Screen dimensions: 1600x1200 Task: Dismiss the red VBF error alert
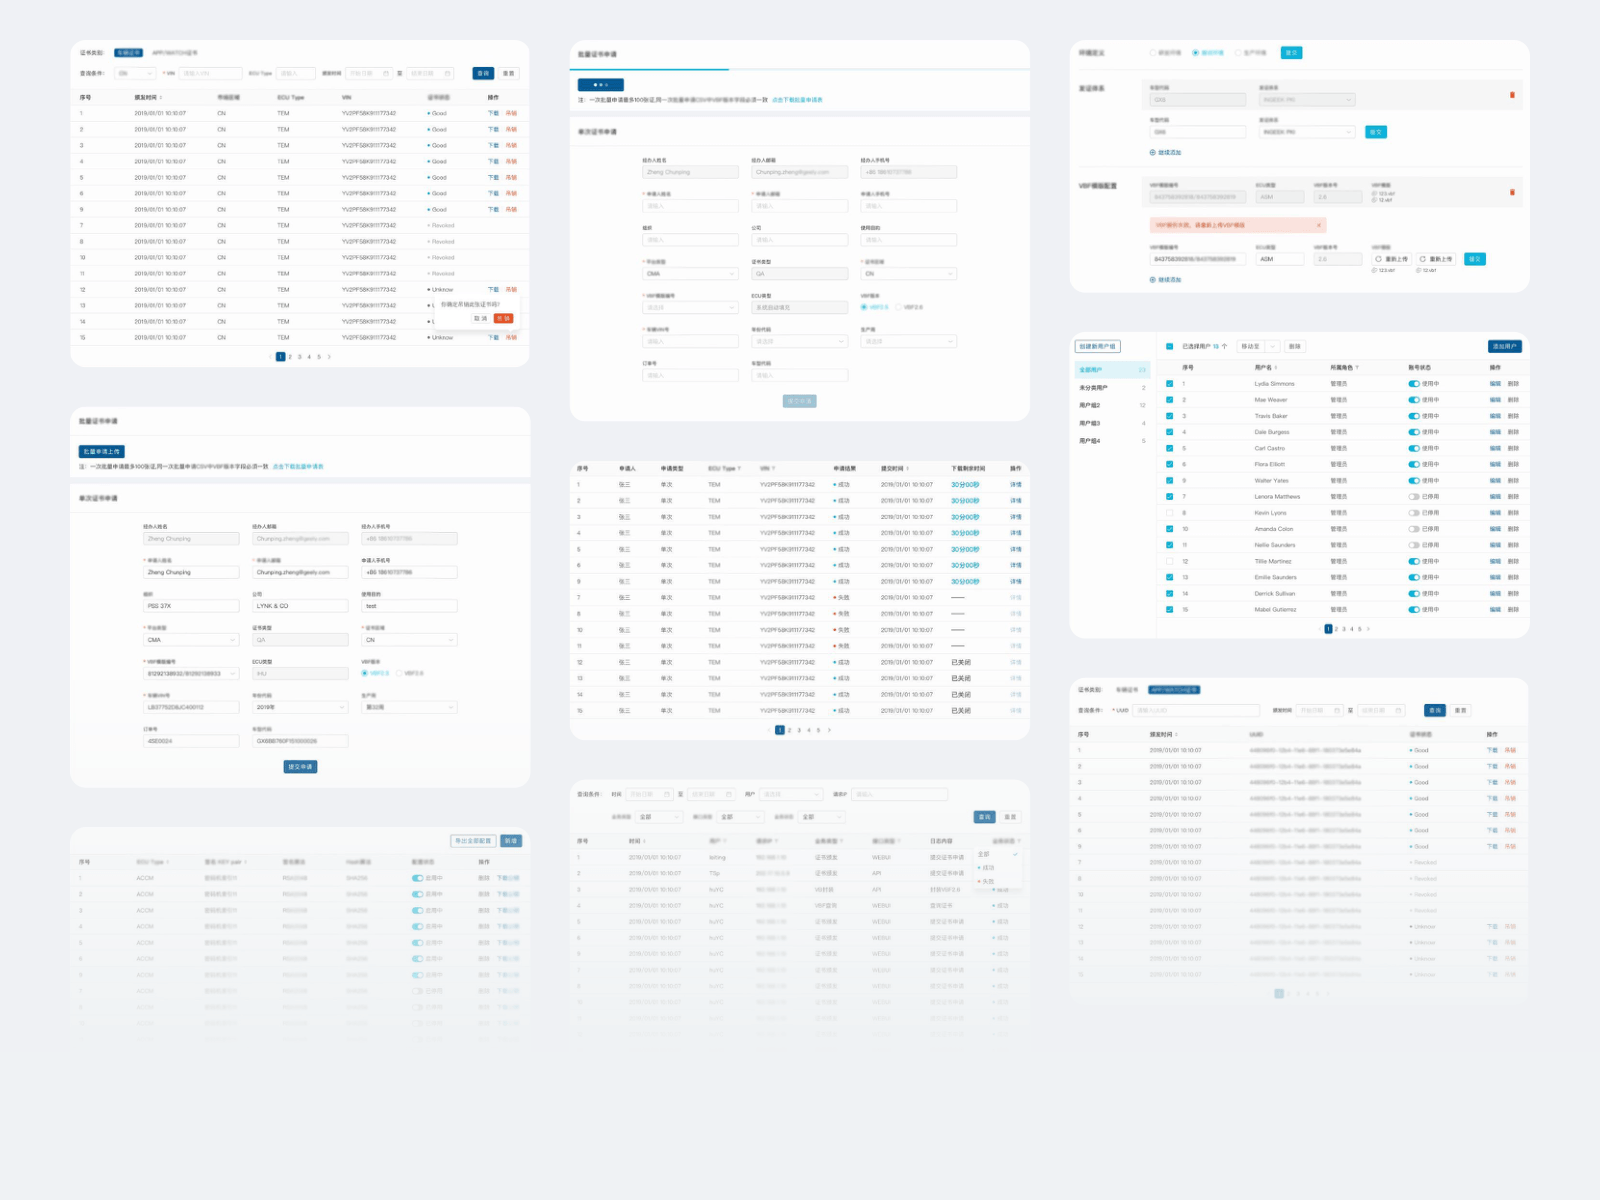click(1319, 225)
